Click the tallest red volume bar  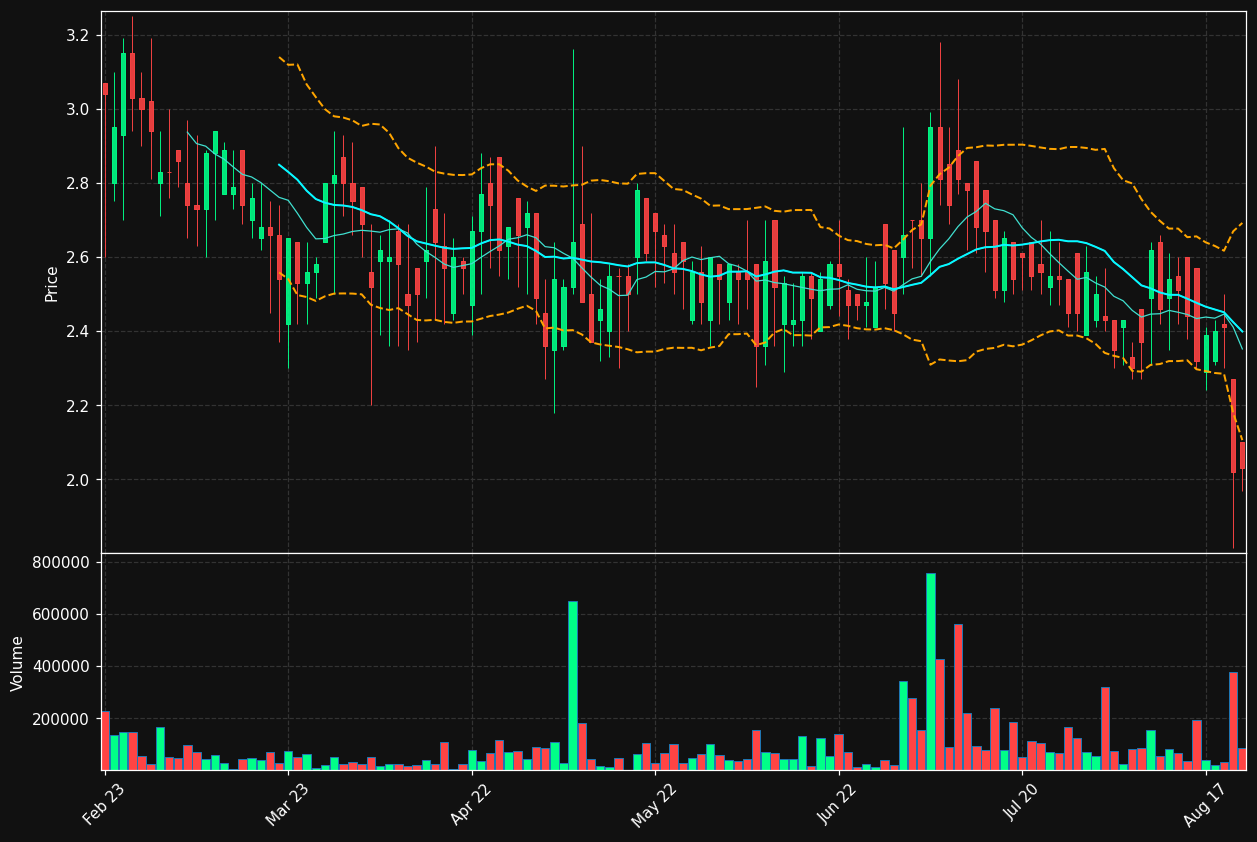(958, 698)
